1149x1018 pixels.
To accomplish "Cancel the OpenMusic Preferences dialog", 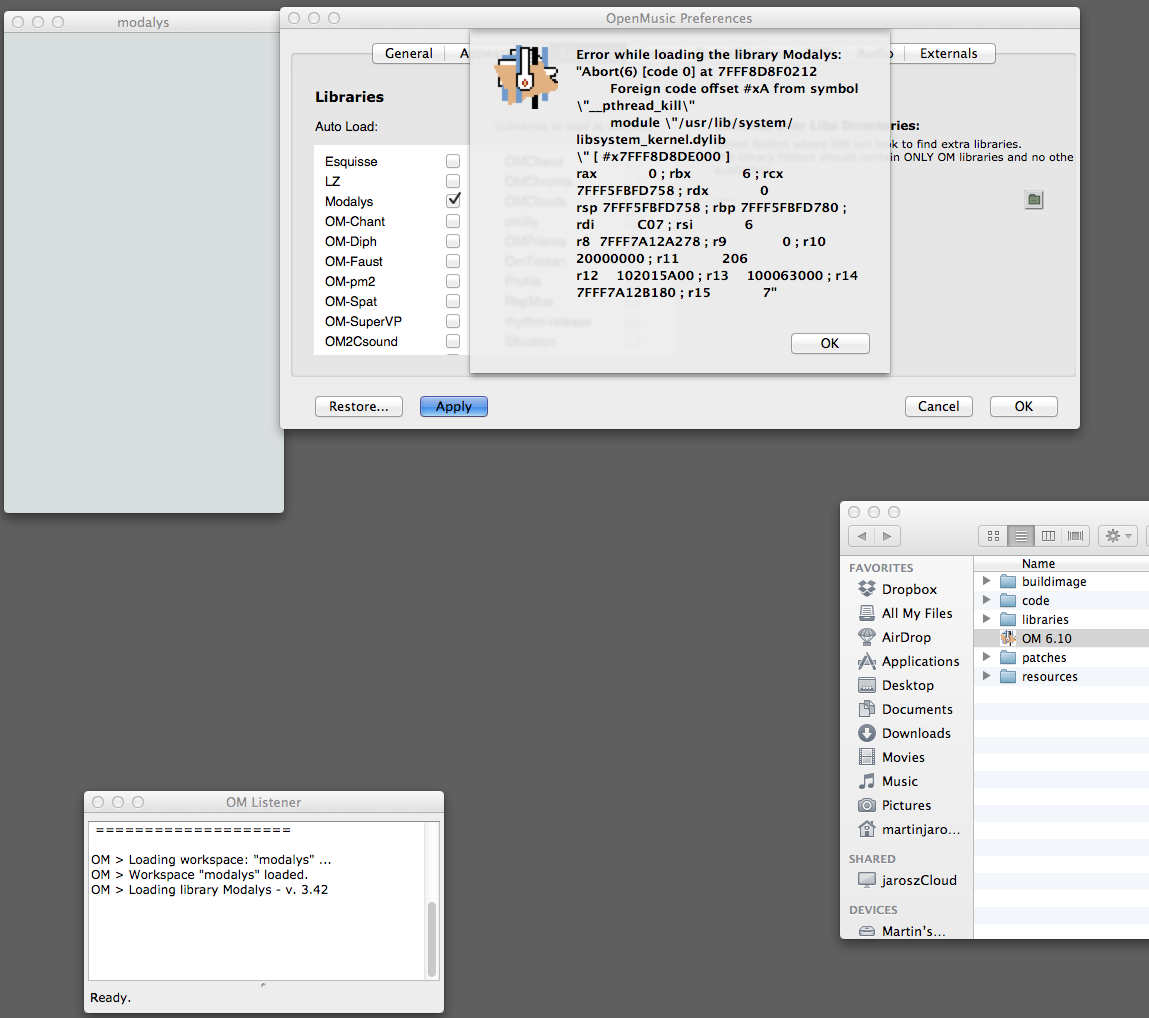I will point(938,406).
